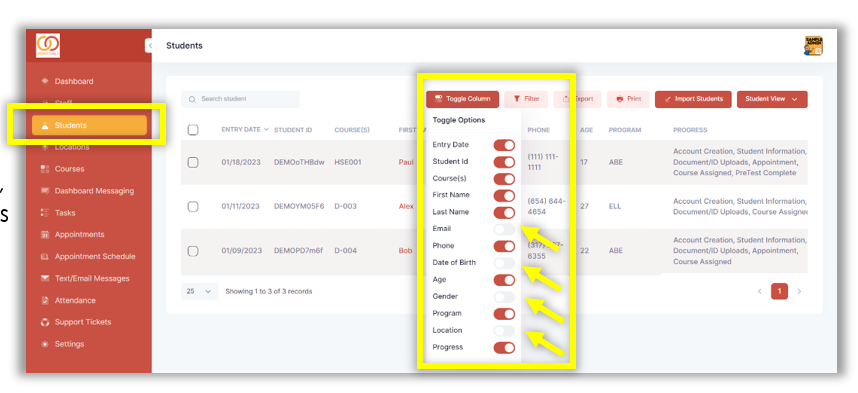The height and width of the screenshot is (393, 858).
Task: Click the Appointments calendar icon
Action: [x=45, y=235]
